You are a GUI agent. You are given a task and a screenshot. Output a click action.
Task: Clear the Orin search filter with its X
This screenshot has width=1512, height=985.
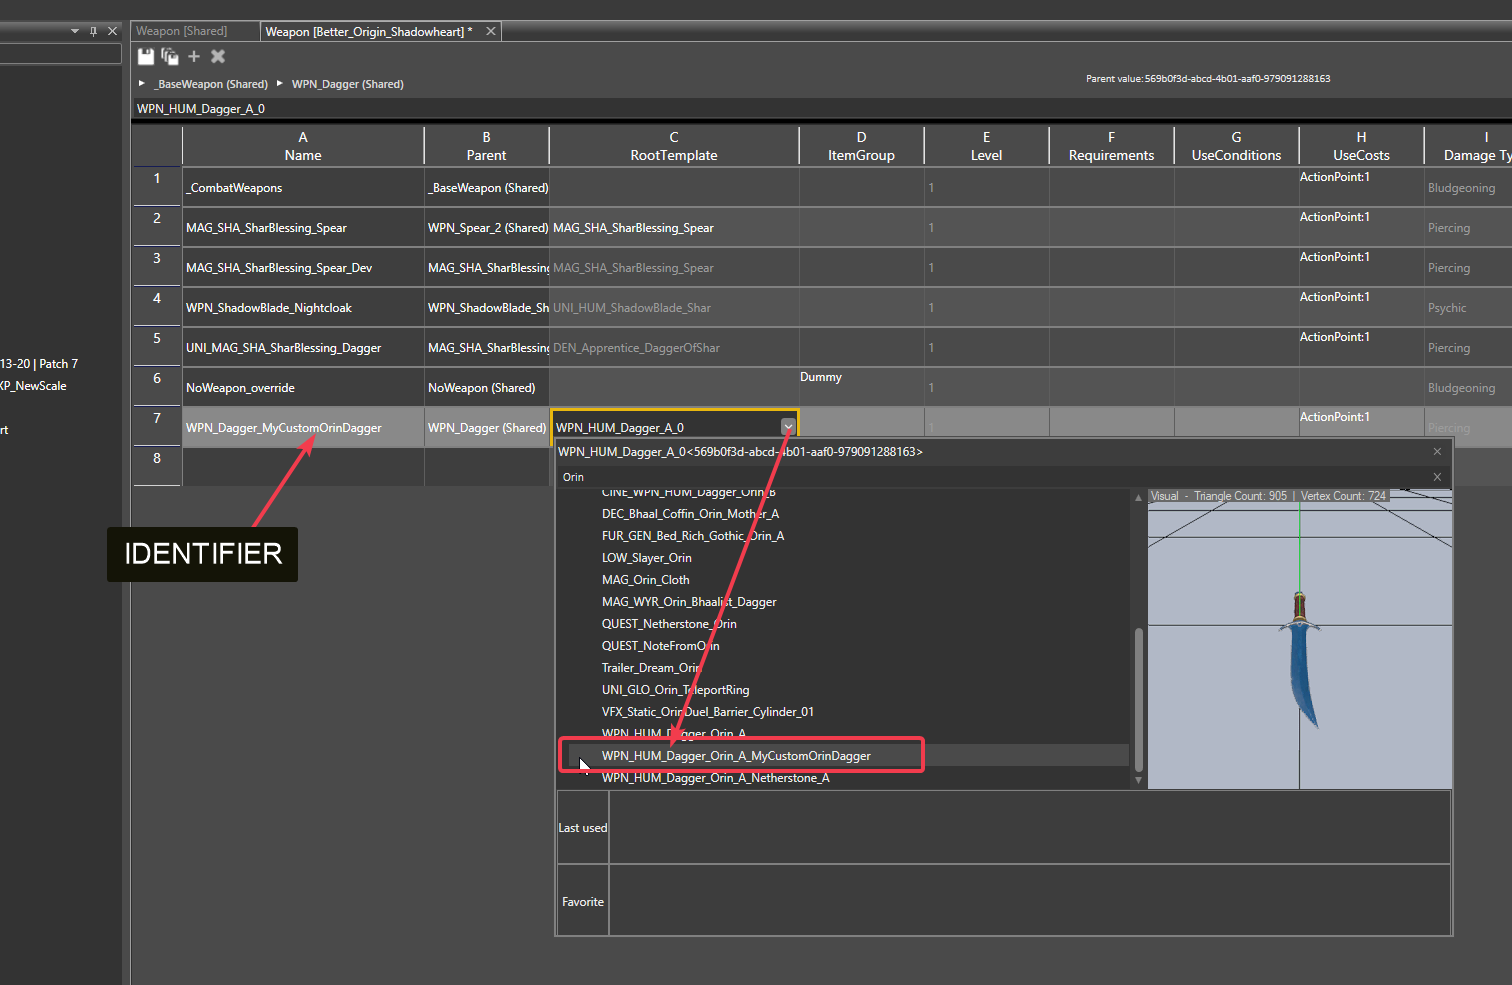(x=1437, y=477)
